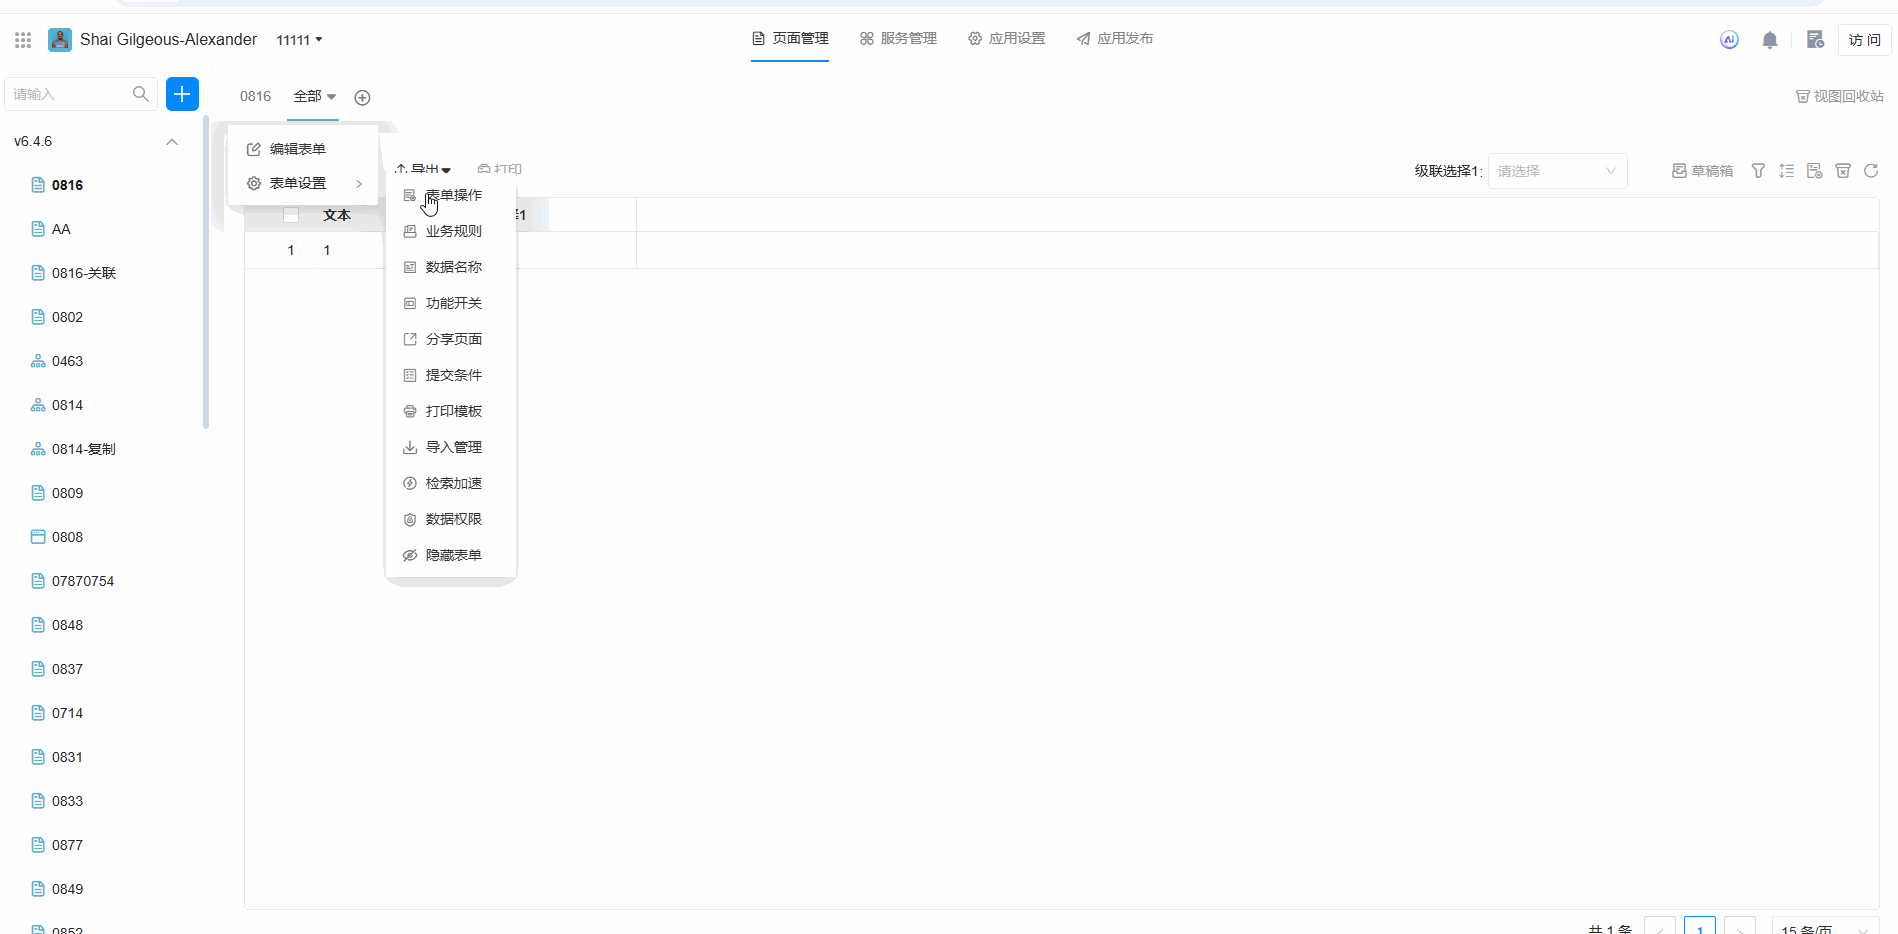This screenshot has height=934, width=1898.
Task: Switch to the 服务管理 tab
Action: [898, 39]
